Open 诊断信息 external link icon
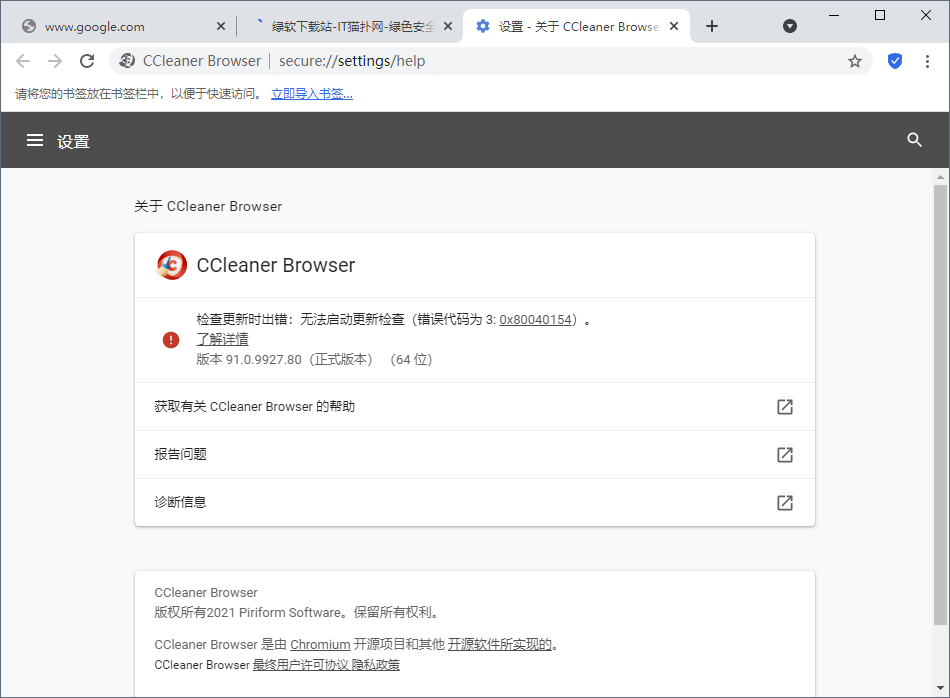The image size is (950, 698). 785,502
